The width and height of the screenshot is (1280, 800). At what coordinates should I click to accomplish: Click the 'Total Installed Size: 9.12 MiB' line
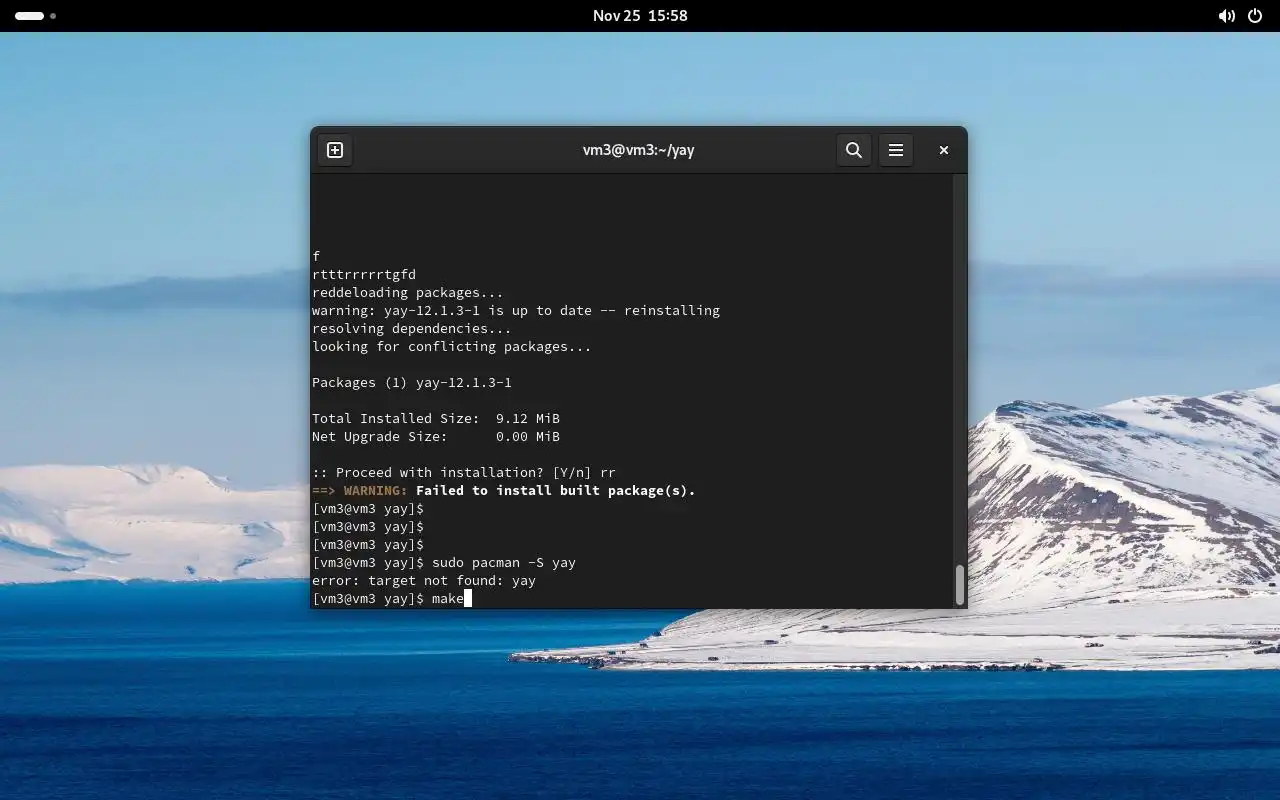click(x=436, y=418)
